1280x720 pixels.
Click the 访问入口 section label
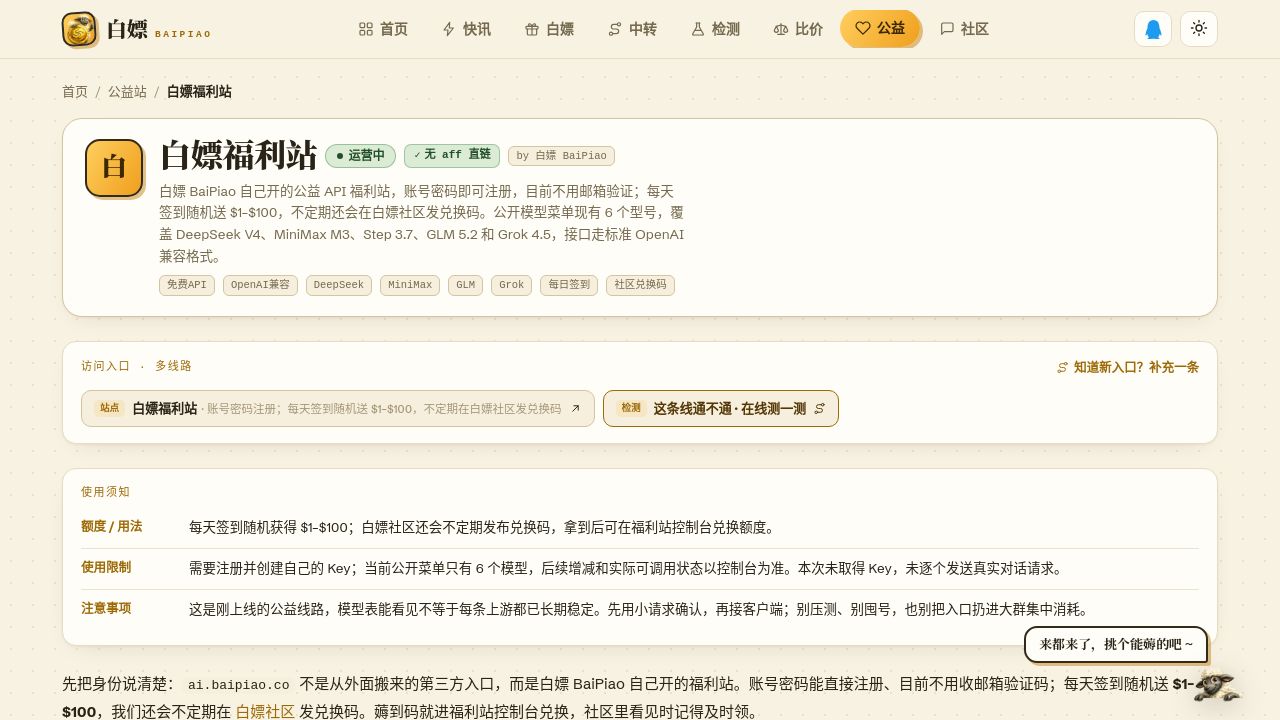(105, 366)
